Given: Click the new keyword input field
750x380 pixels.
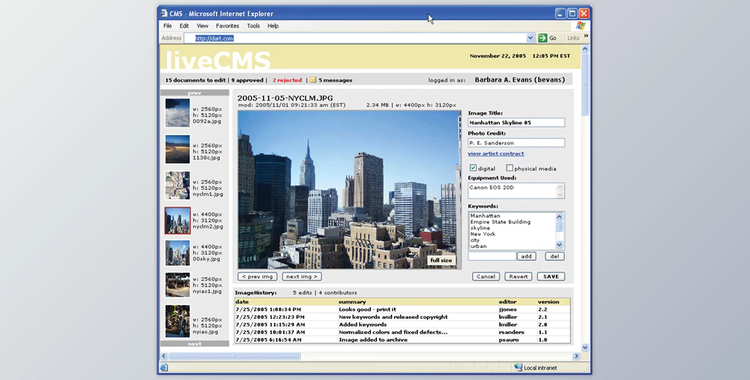Looking at the screenshot, I should tap(492, 257).
